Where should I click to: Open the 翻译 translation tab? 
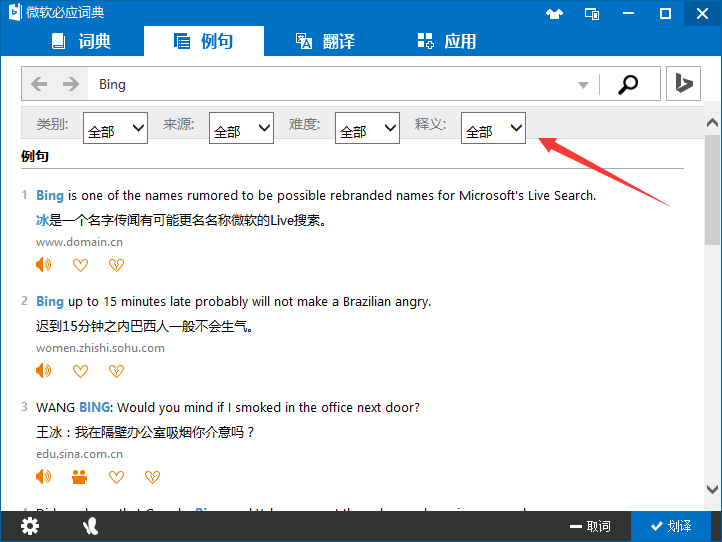click(x=325, y=41)
